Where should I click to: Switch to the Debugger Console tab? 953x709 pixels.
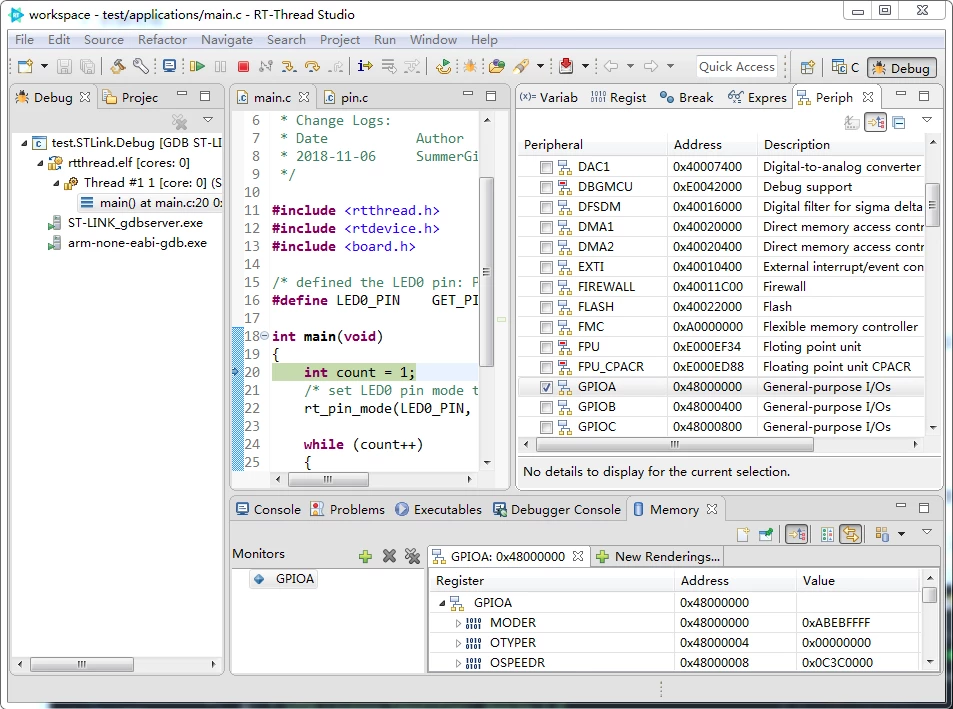point(557,510)
